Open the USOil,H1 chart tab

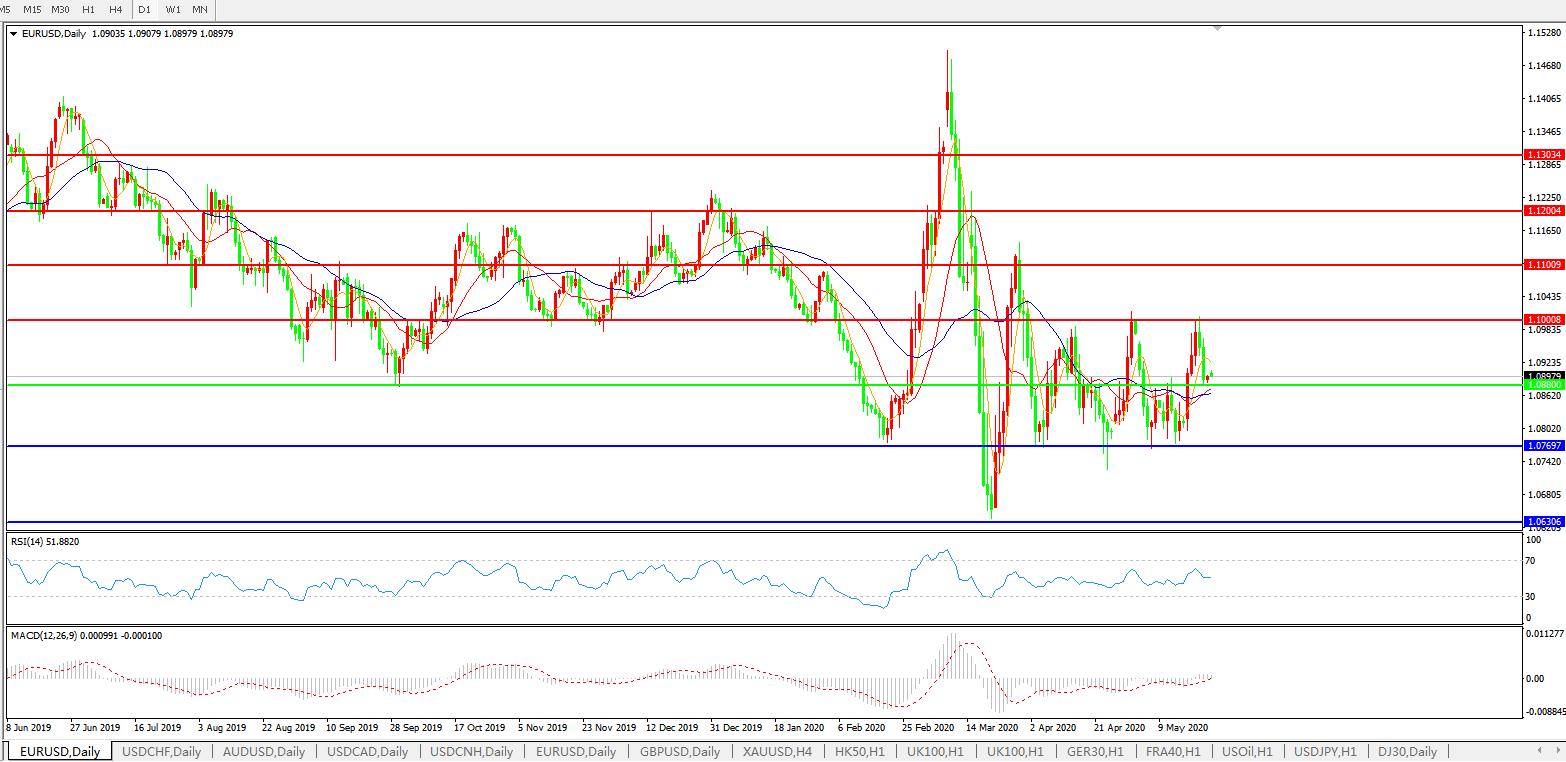[x=1246, y=751]
